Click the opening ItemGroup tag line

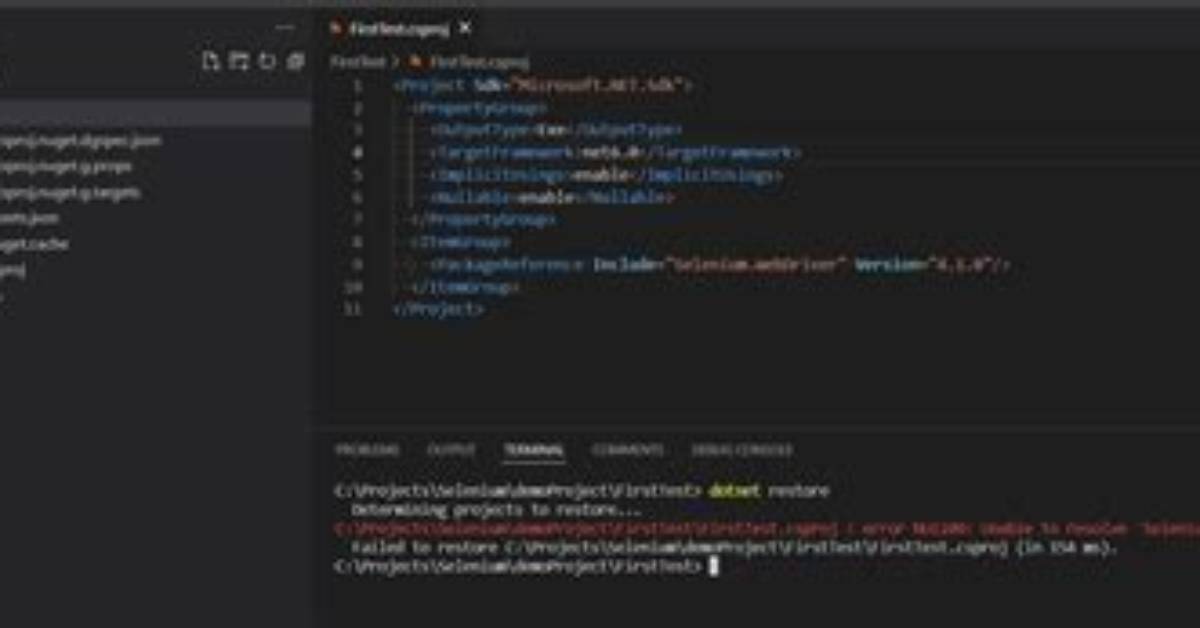click(462, 243)
